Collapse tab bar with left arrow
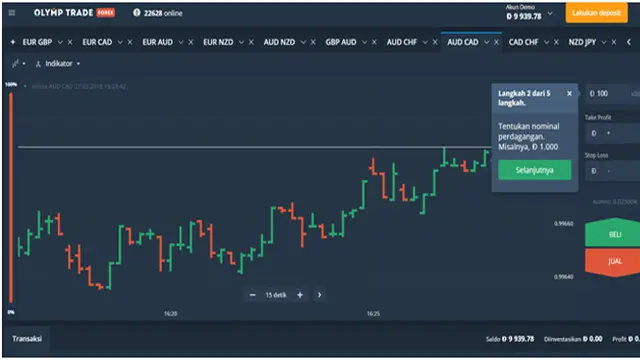Image resolution: width=640 pixels, height=360 pixels. (x=629, y=42)
